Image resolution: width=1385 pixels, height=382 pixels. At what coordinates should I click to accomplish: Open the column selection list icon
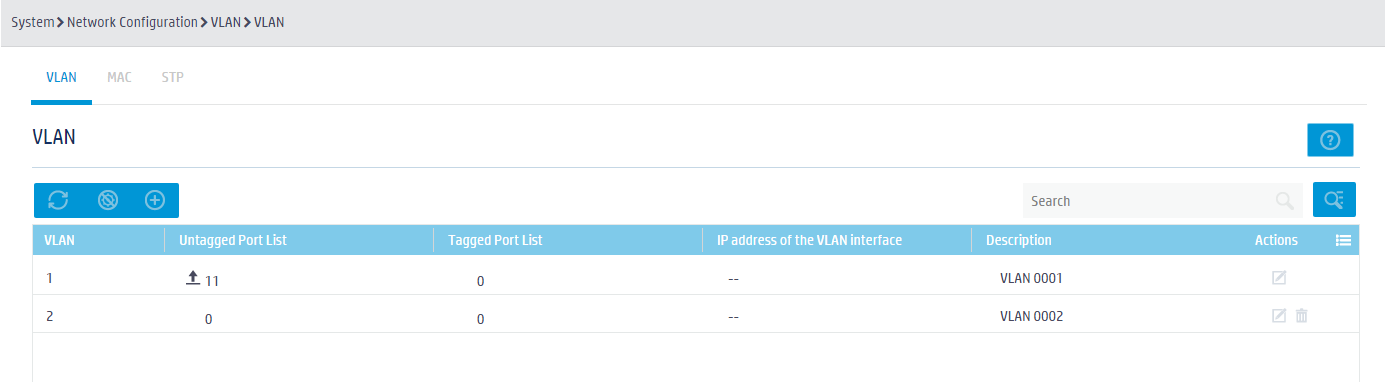pos(1343,240)
